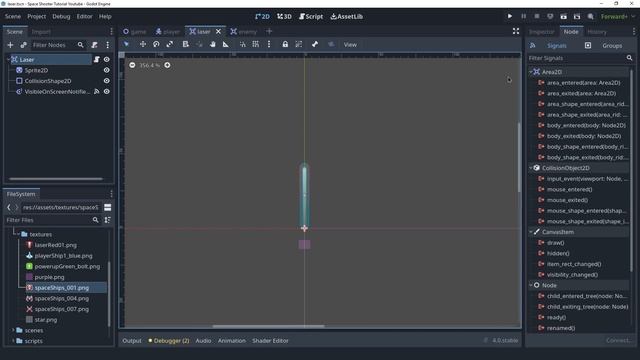Collapse the CanvasItem signals group
This screenshot has height=360, width=640.
point(531,232)
